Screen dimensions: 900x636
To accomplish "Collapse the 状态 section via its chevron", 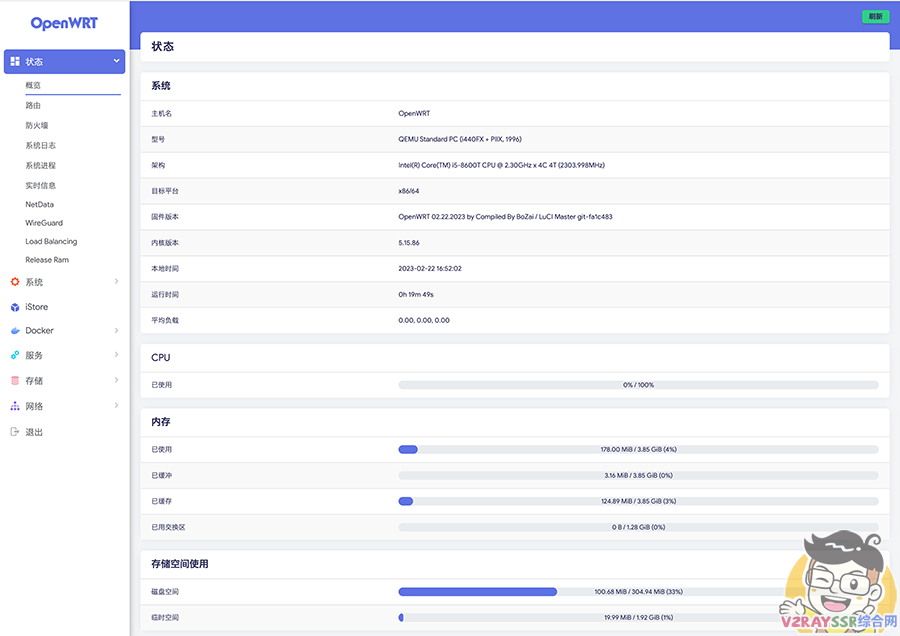I will tap(117, 61).
